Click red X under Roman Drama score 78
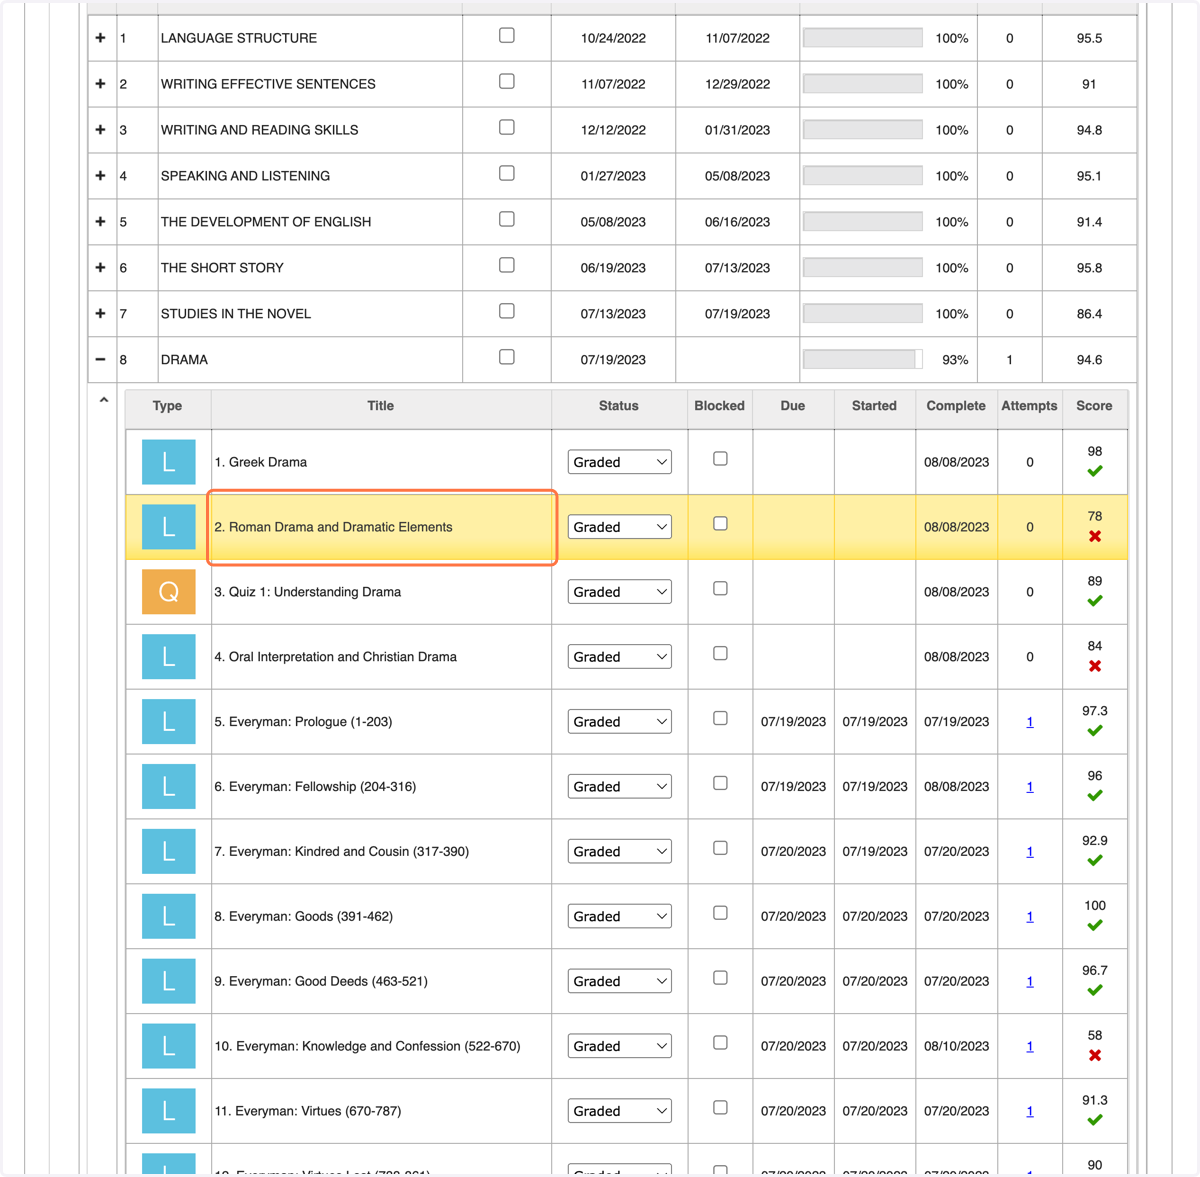 click(1095, 536)
